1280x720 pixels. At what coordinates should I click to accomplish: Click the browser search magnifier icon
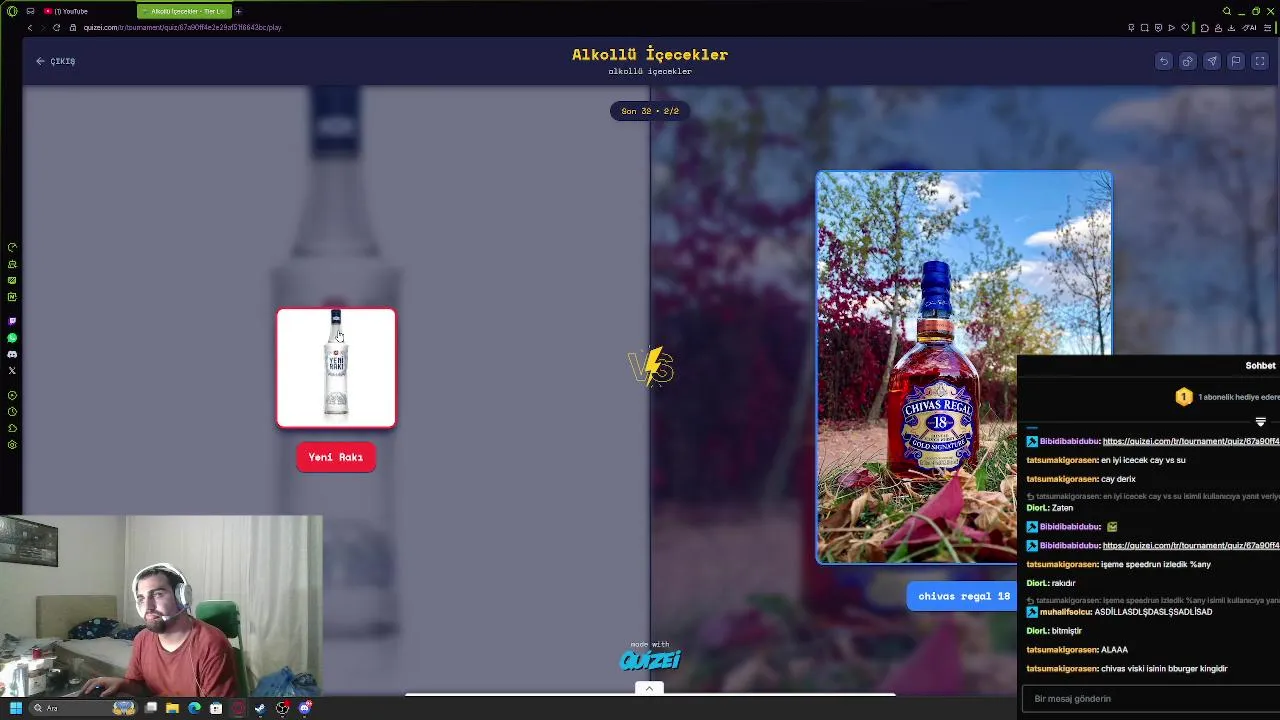[x=1227, y=11]
